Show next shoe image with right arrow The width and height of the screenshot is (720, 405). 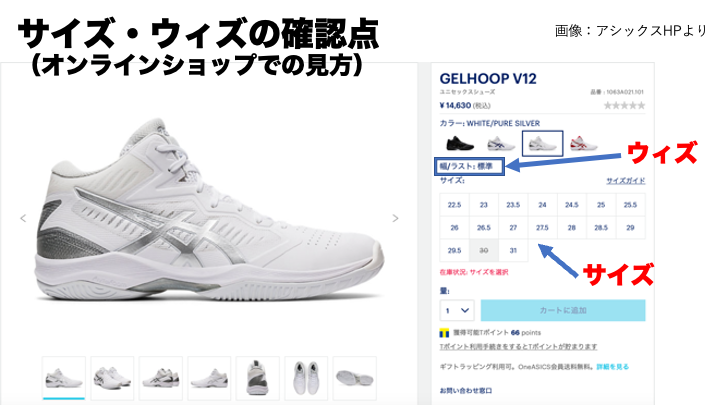point(395,218)
